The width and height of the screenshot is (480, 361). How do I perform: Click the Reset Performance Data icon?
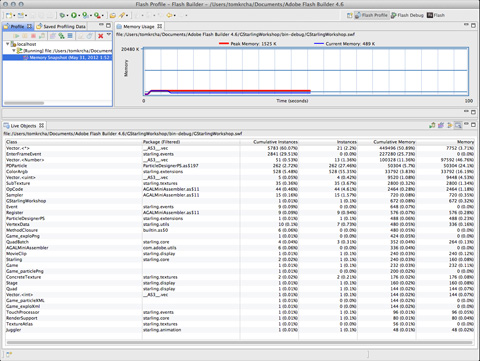[x=81, y=36]
